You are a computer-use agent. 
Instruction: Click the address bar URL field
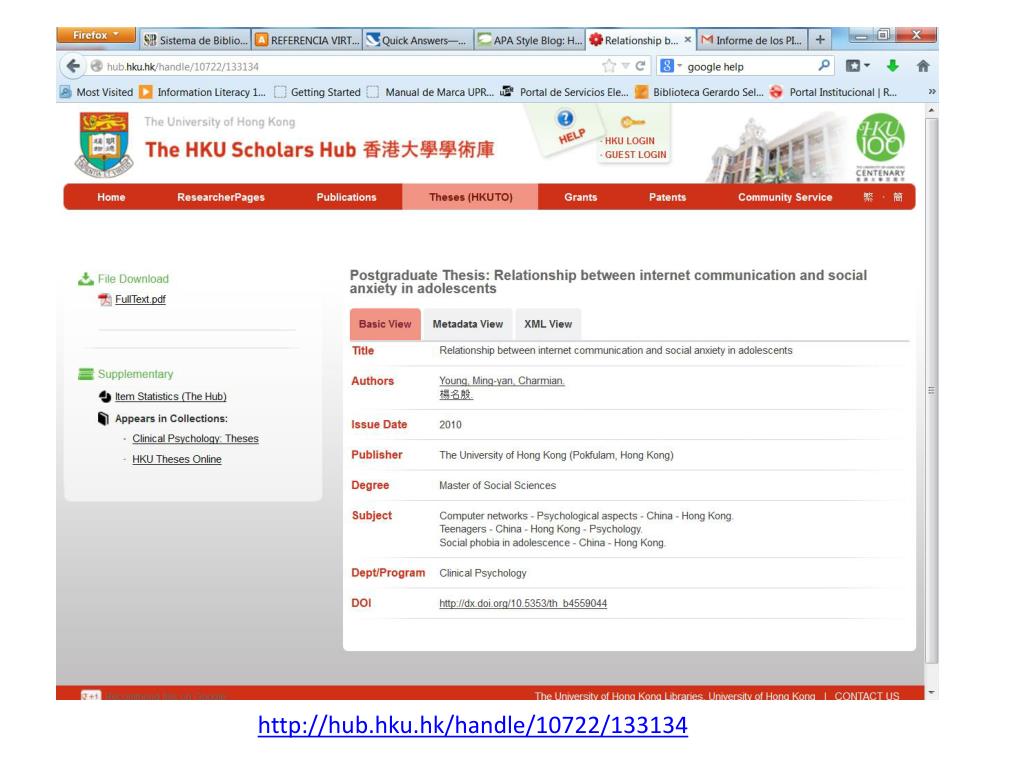click(x=353, y=67)
